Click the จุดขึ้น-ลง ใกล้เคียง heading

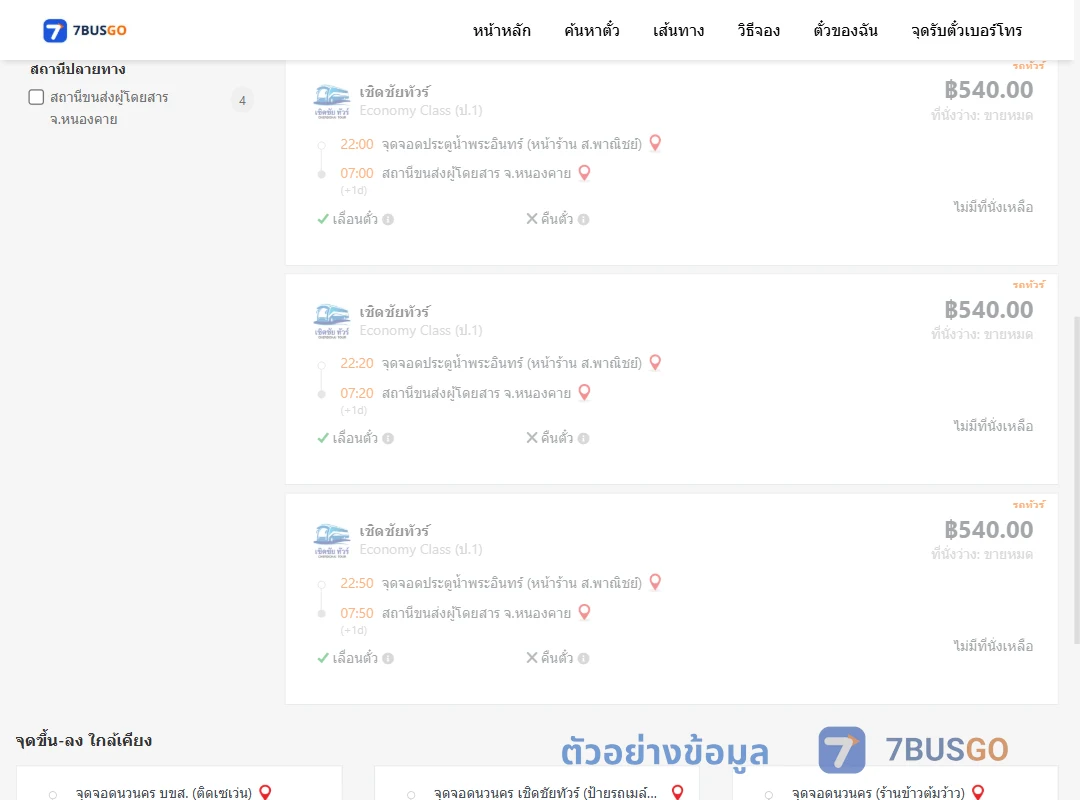pos(84,741)
